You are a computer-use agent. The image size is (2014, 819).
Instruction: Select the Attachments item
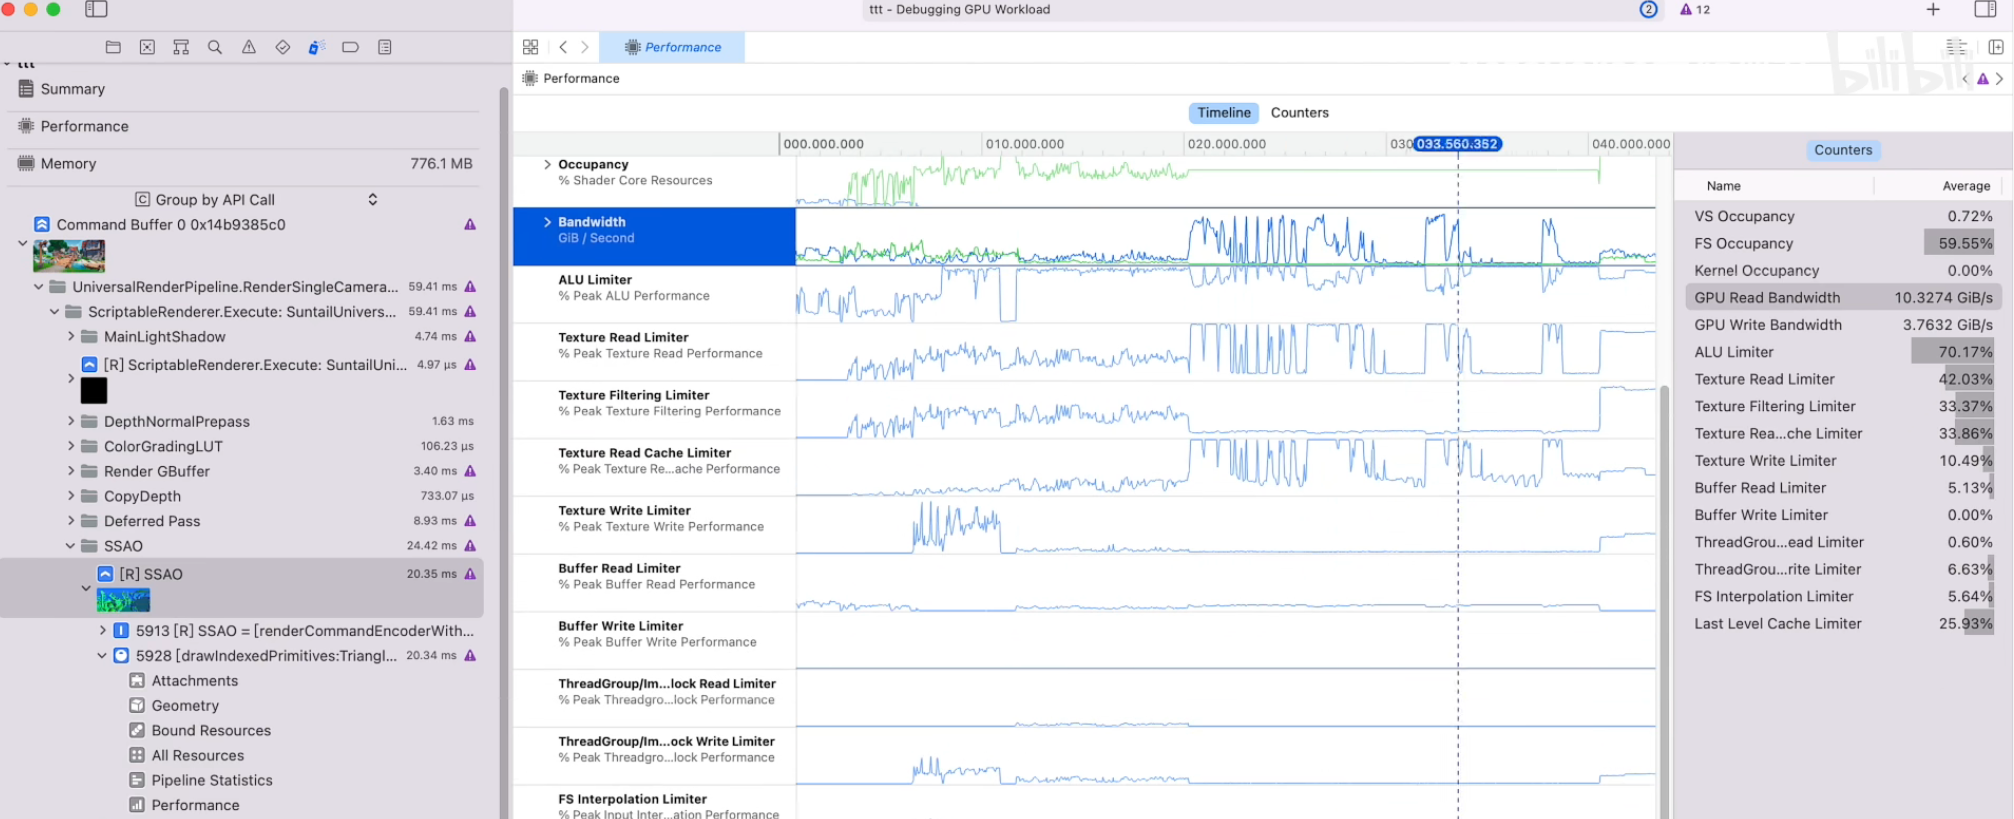pos(195,681)
